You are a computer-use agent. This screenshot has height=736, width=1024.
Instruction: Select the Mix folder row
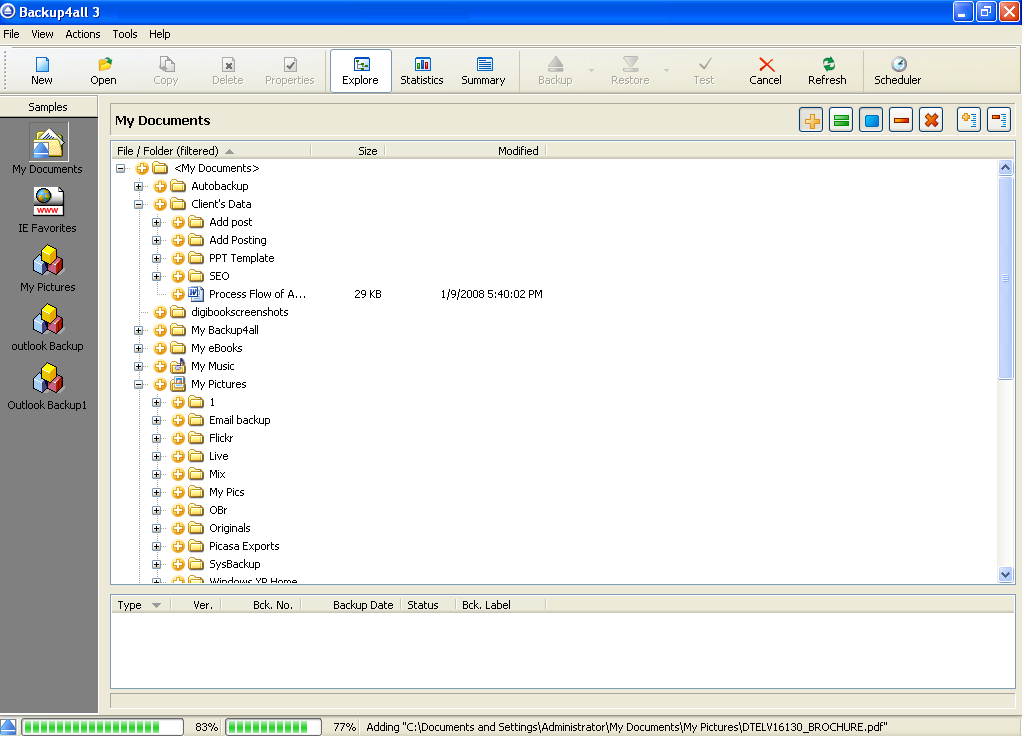pyautogui.click(x=217, y=474)
